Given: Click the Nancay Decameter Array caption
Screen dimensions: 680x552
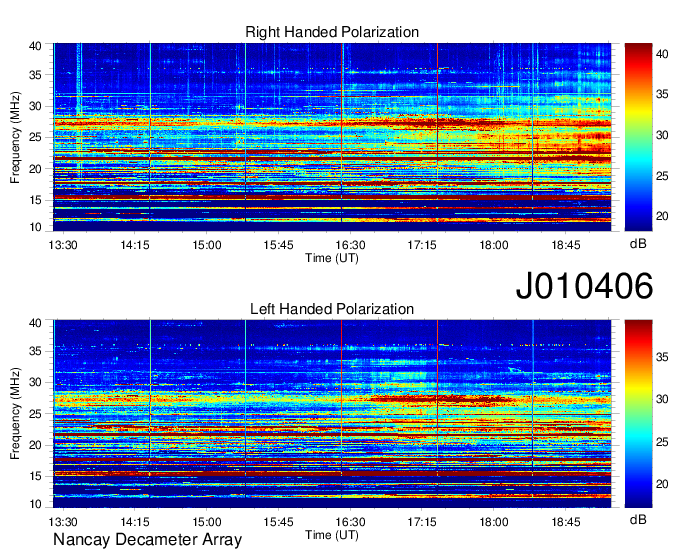Looking at the screenshot, I should click(147, 539).
